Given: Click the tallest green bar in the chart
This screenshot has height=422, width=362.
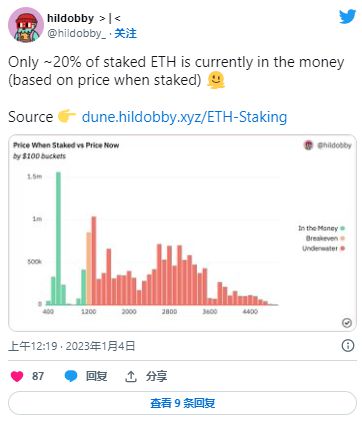Looking at the screenshot, I should [x=58, y=238].
